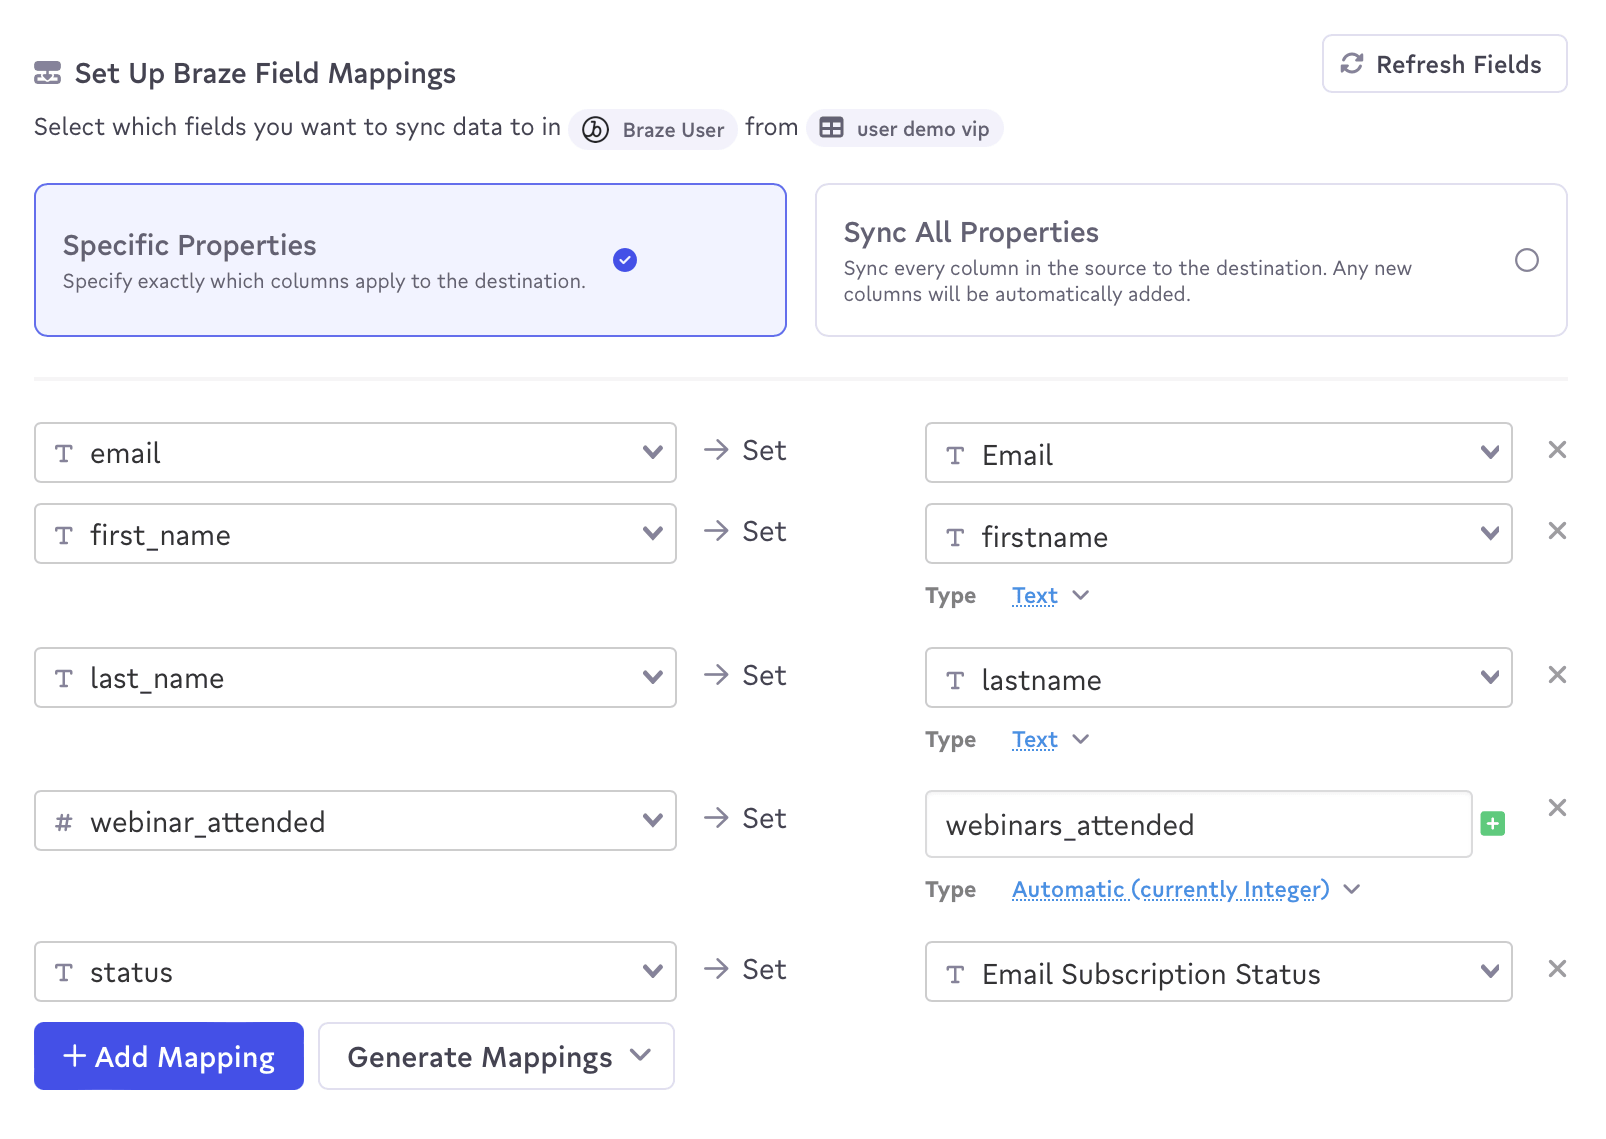Remove the email mapping row
1606x1139 pixels.
pos(1556,450)
